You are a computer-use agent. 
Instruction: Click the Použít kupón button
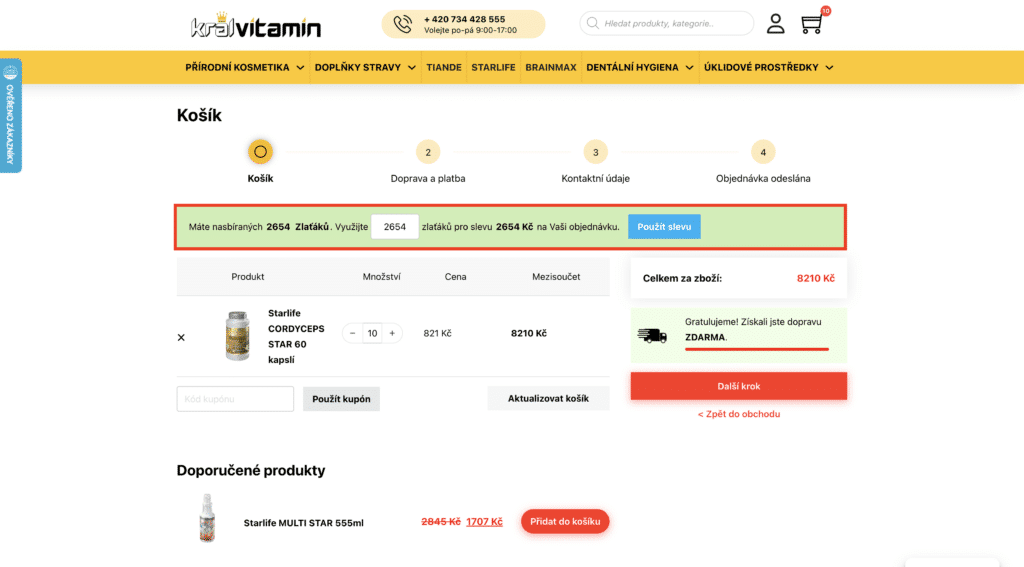341,398
